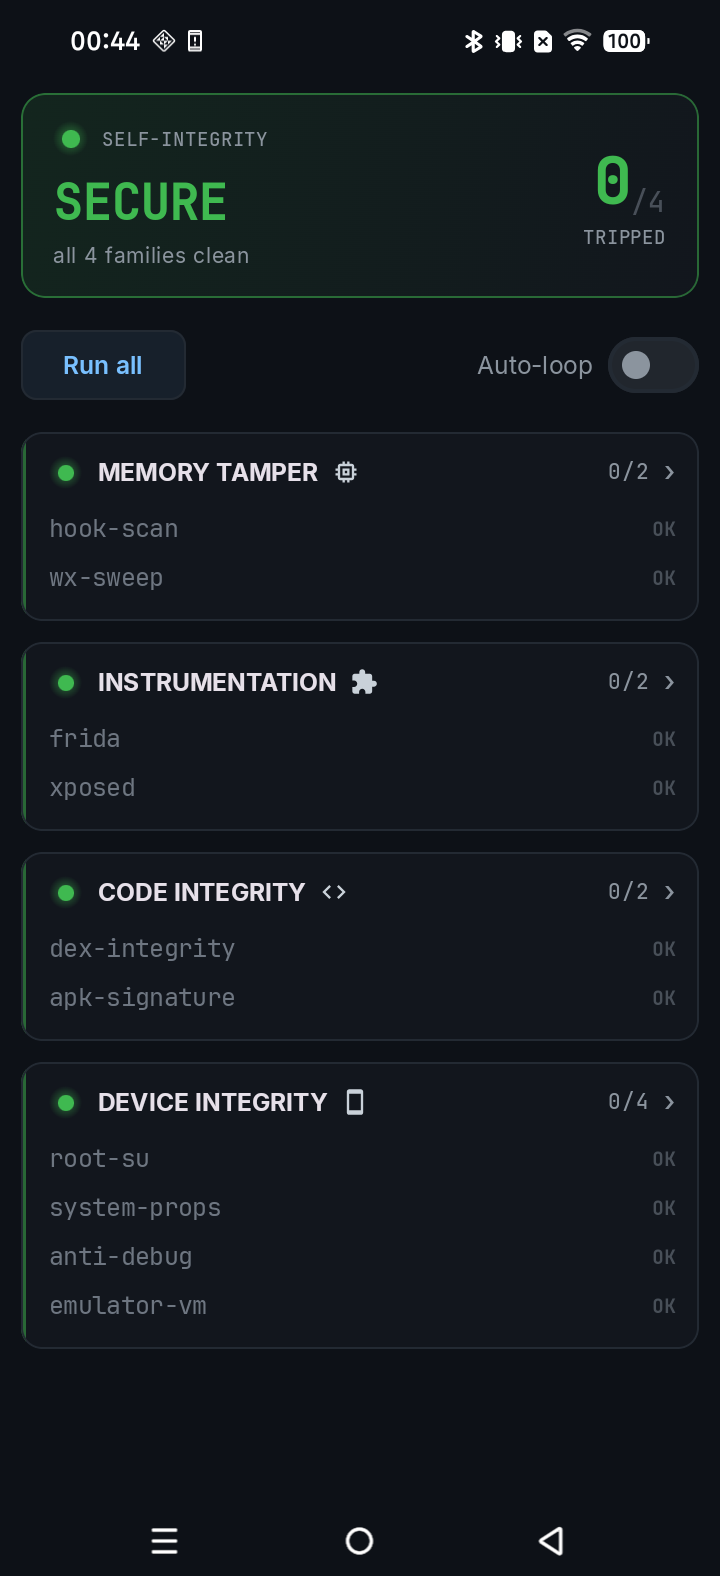The image size is (720, 1576).
Task: Click the chip icon beside Memory Tamper
Action: point(346,472)
